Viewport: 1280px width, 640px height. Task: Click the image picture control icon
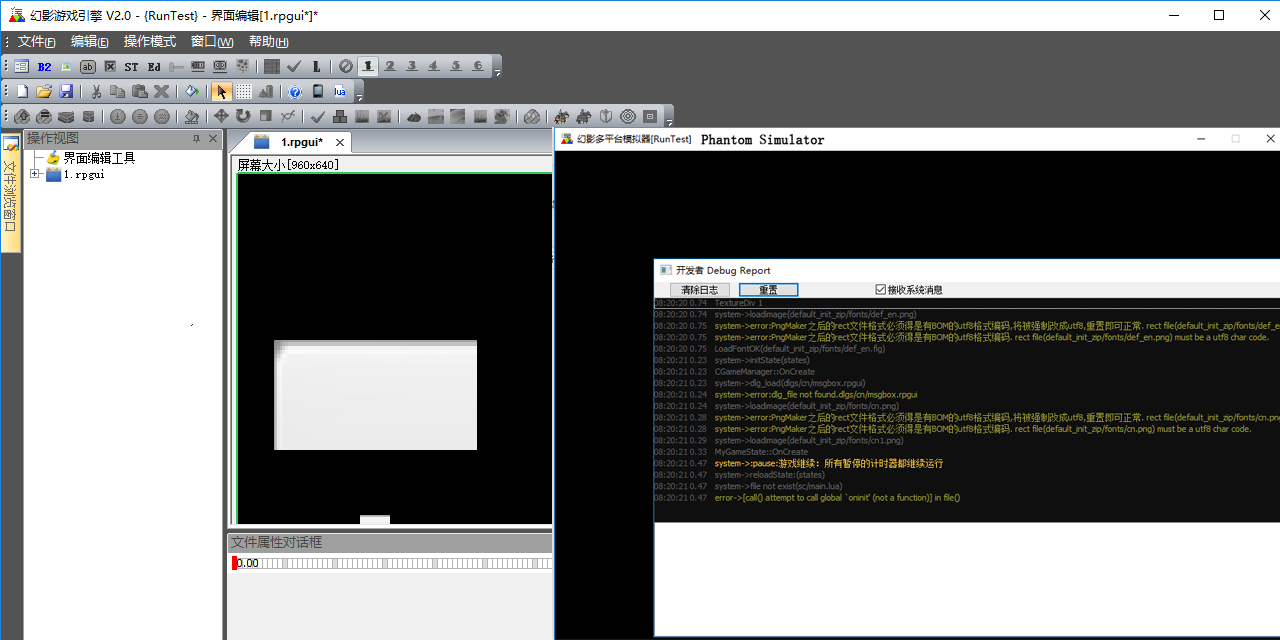pos(66,67)
